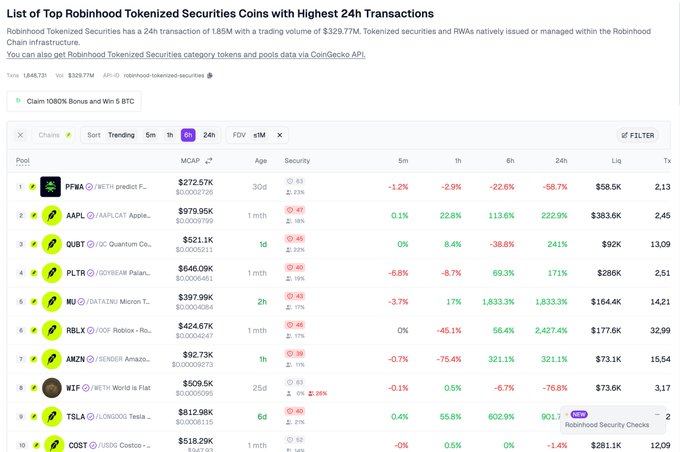
Task: Sort by the Age column header
Action: pos(261,160)
